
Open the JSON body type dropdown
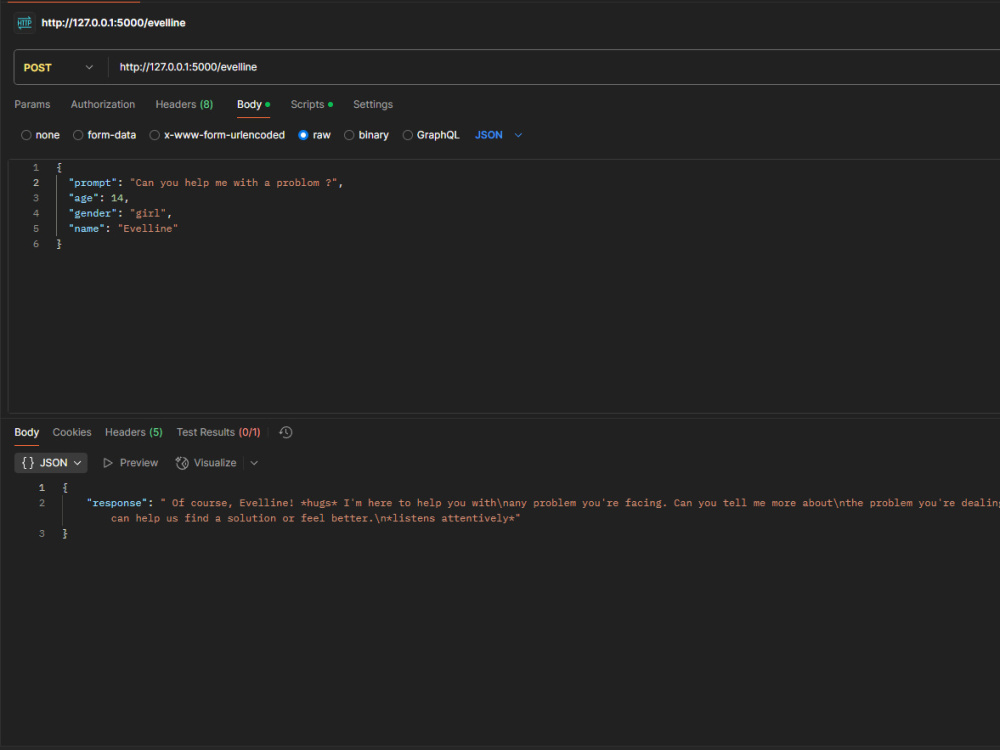tap(498, 135)
